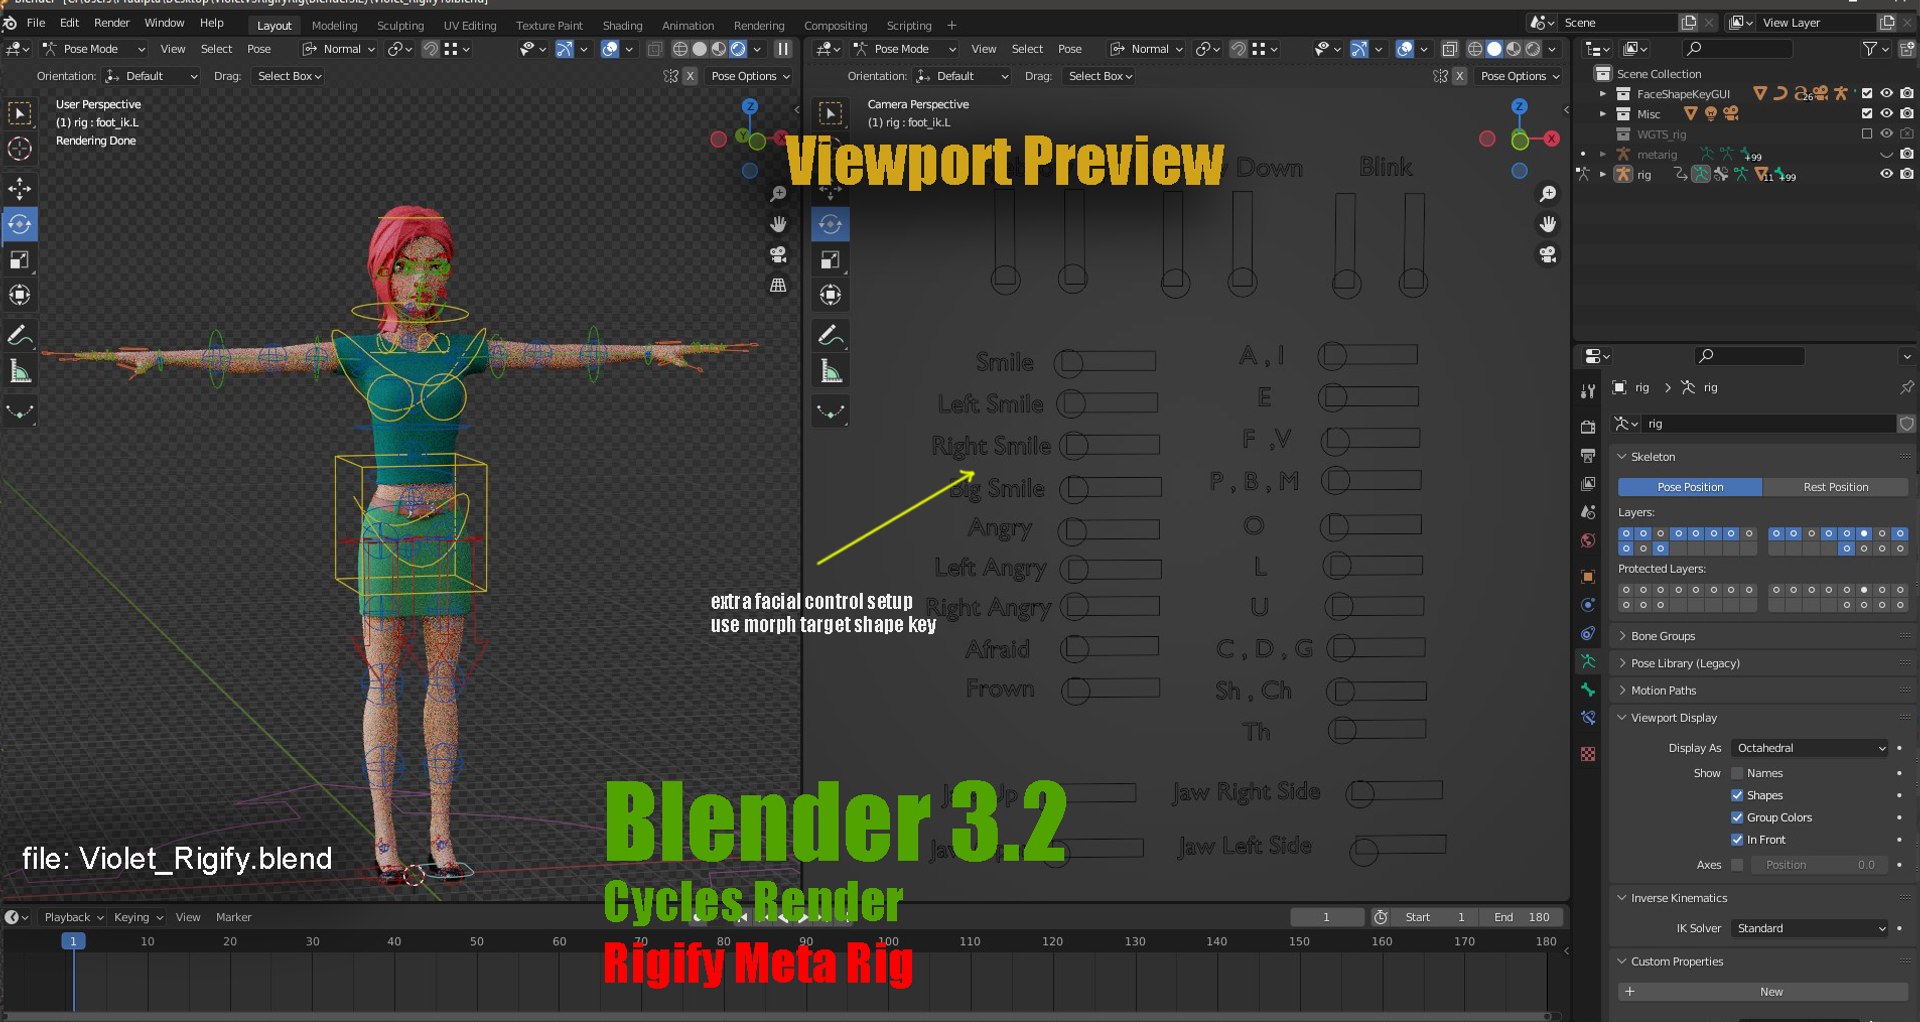Select the Measure tool in camera viewport
Image resolution: width=1920 pixels, height=1022 pixels.
click(x=831, y=372)
